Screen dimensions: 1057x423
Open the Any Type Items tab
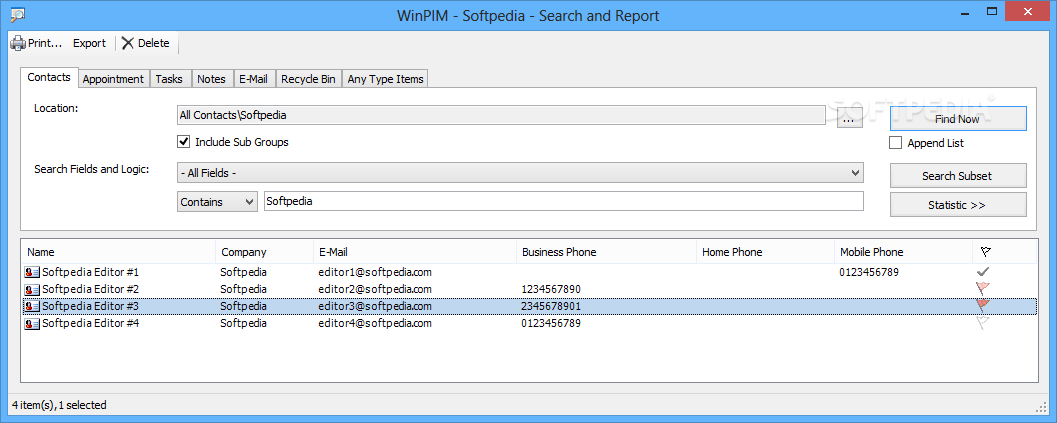386,79
